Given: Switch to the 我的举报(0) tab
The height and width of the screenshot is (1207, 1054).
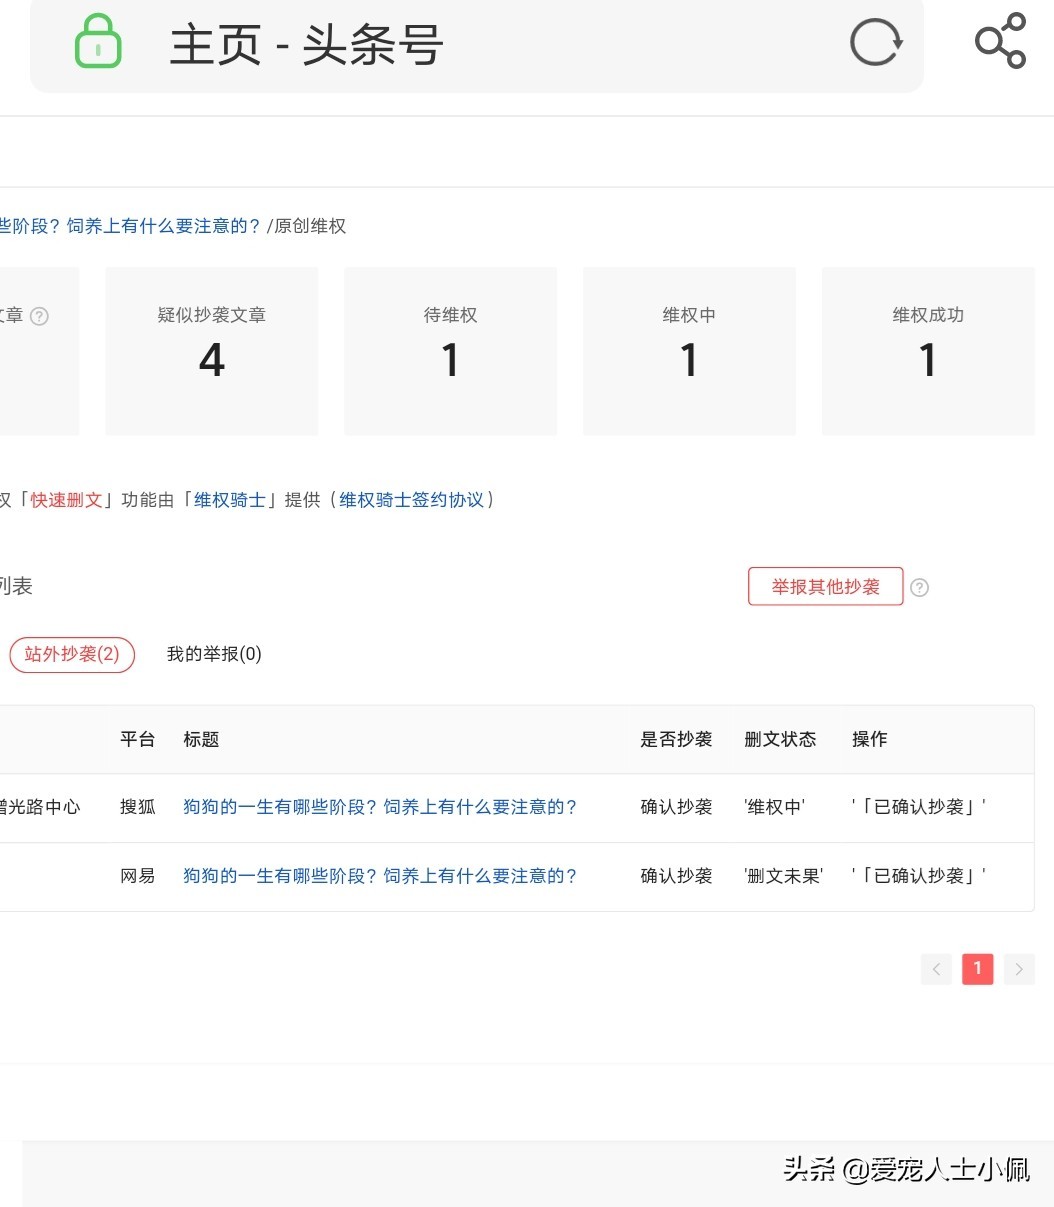Looking at the screenshot, I should [x=213, y=654].
